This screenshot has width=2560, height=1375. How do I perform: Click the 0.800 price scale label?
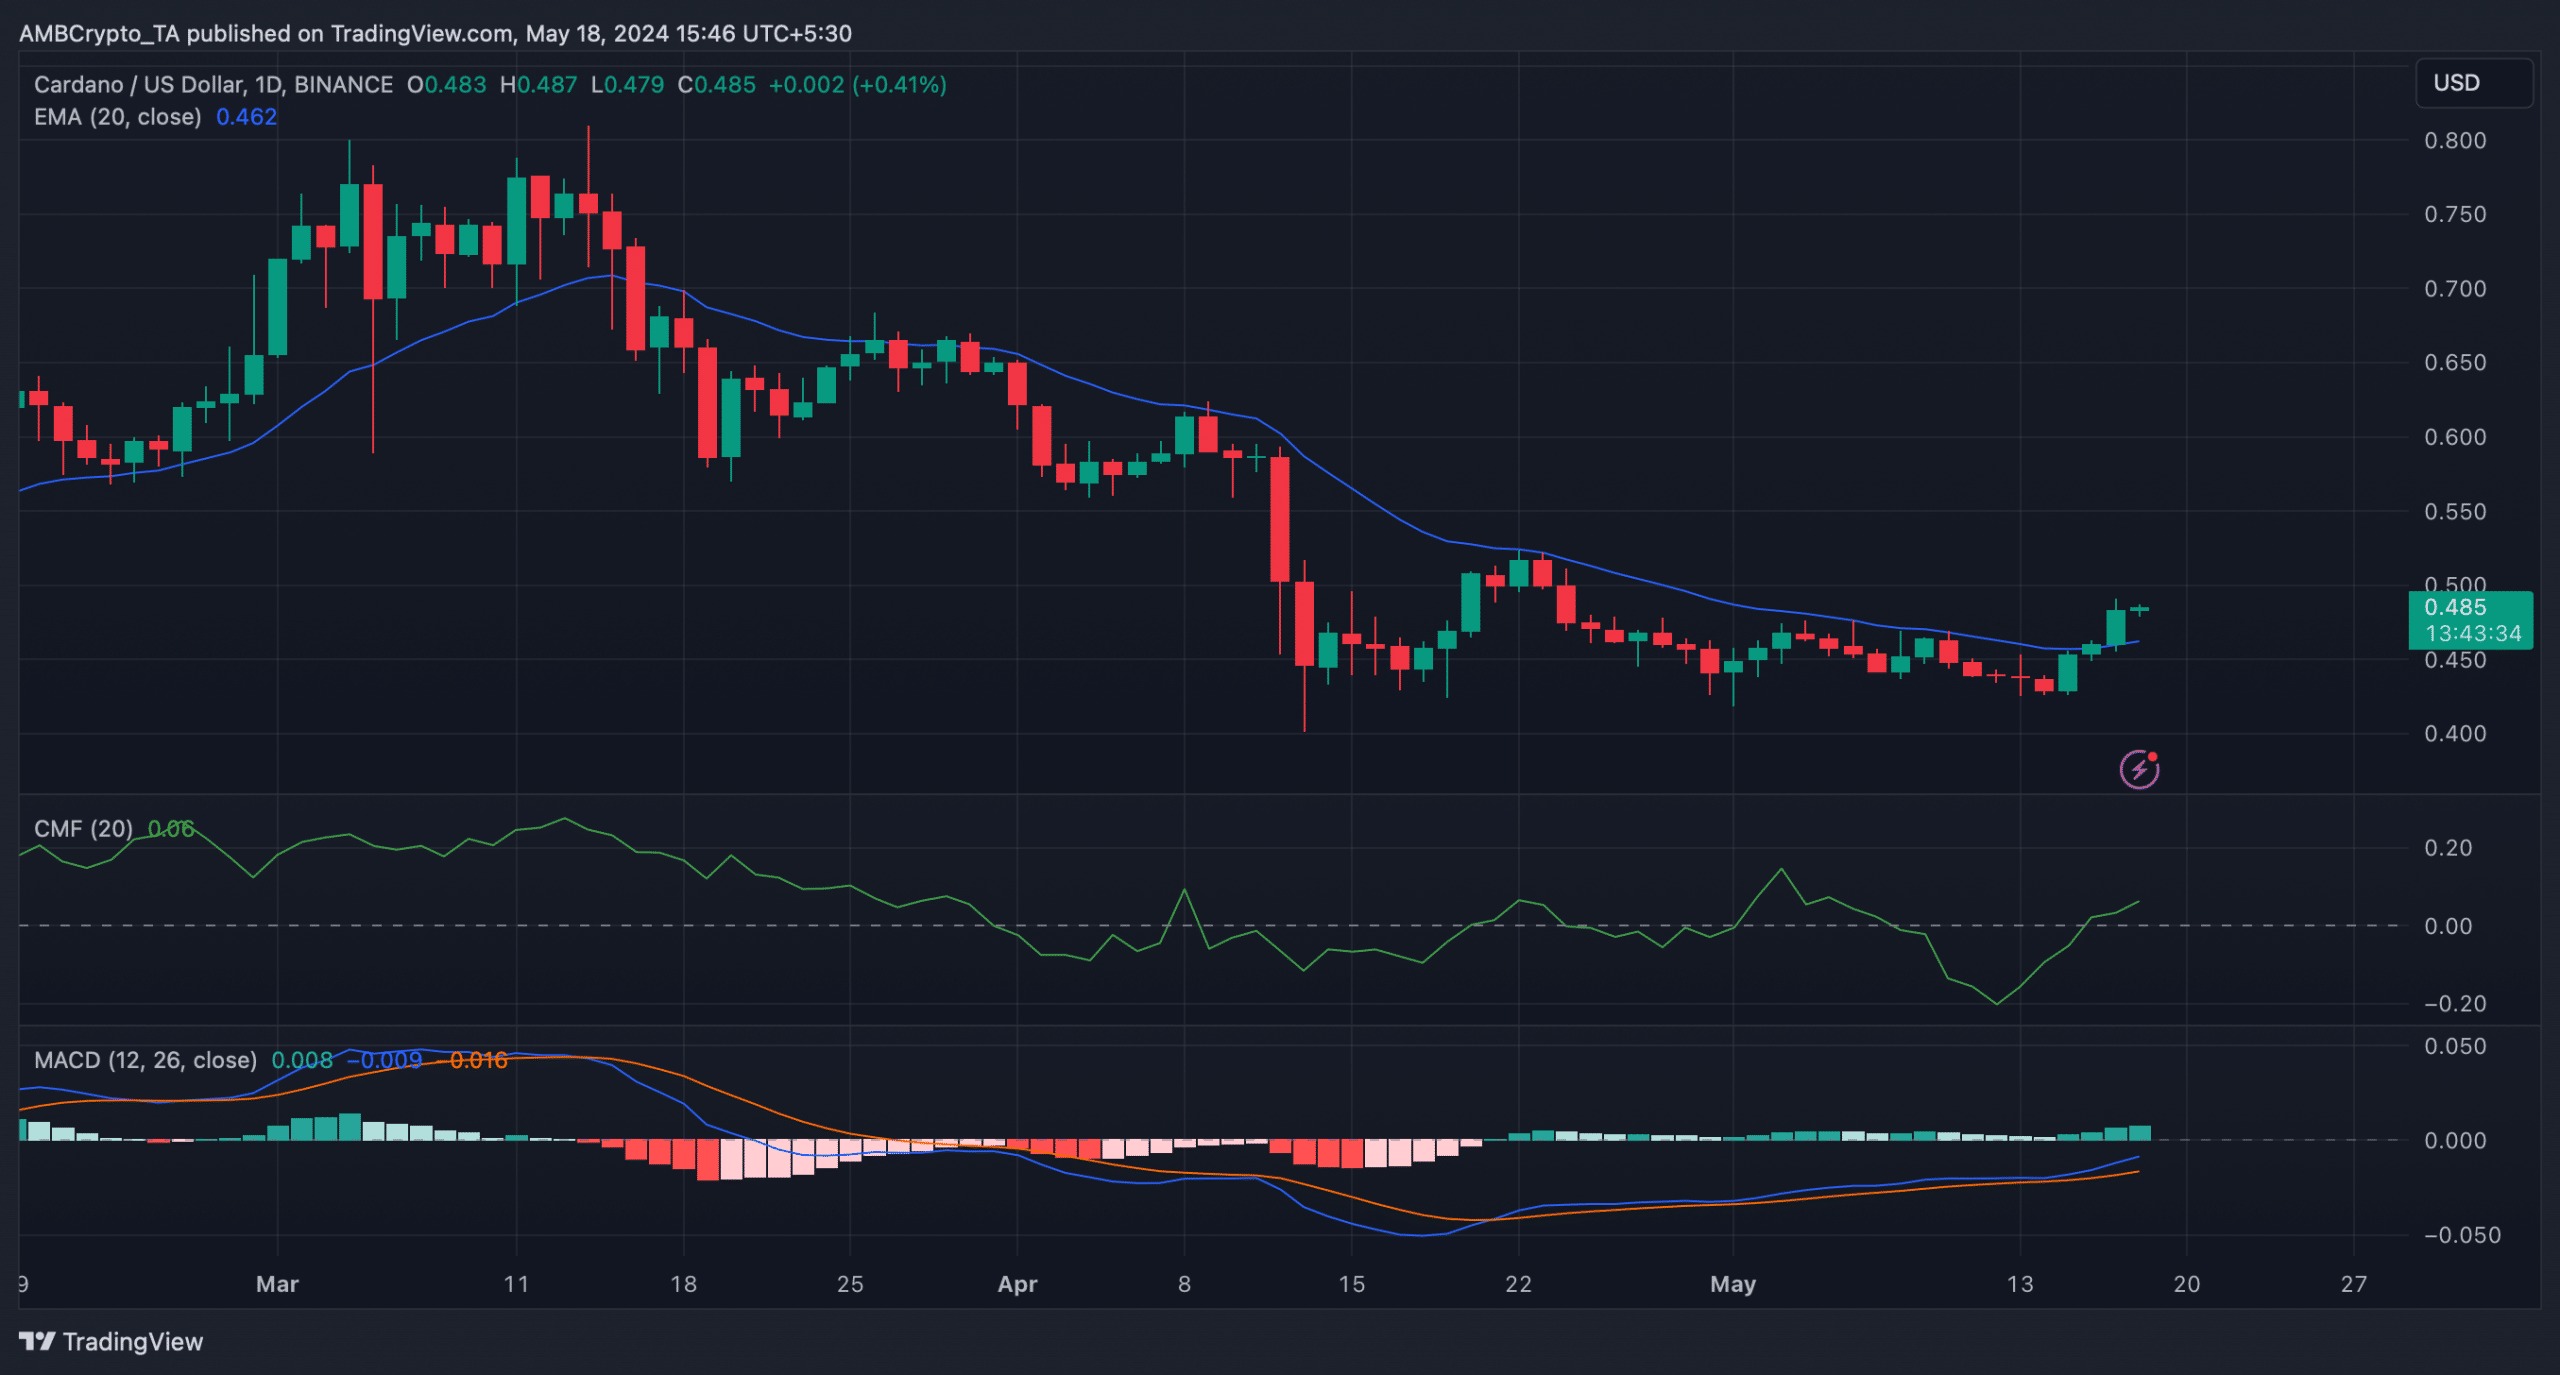click(x=2455, y=140)
